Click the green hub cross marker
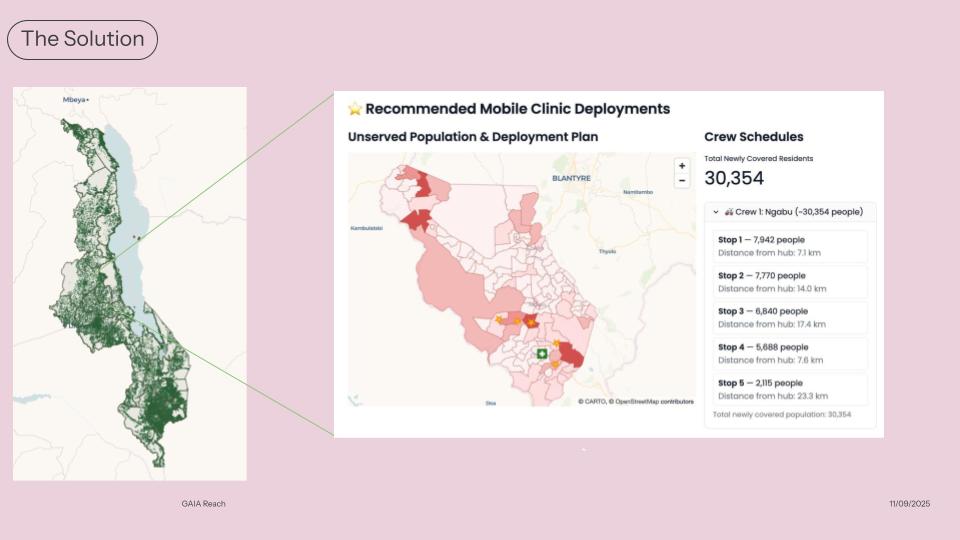Screen dimensions: 960x540 (x=542, y=353)
